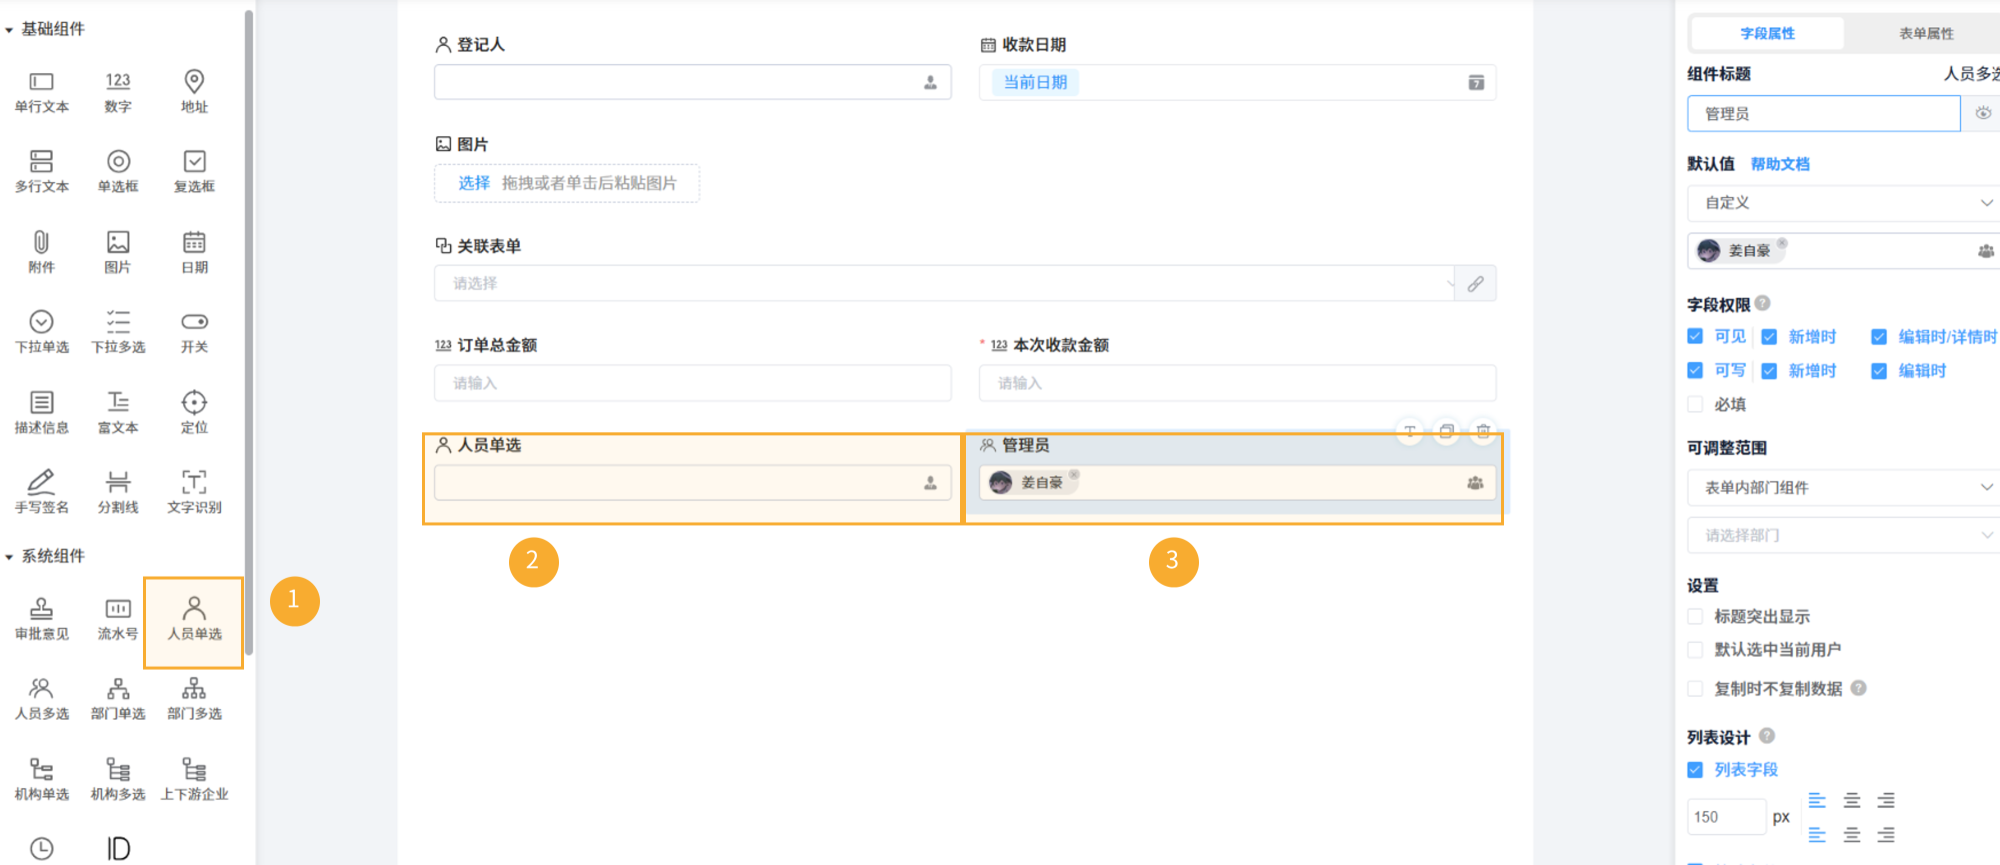Select the 部门单选 component

click(118, 700)
